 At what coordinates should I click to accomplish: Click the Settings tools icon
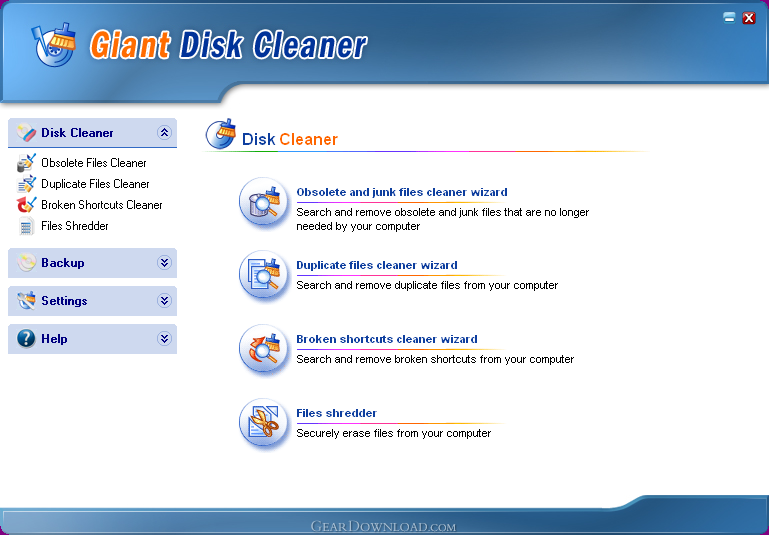click(x=26, y=300)
